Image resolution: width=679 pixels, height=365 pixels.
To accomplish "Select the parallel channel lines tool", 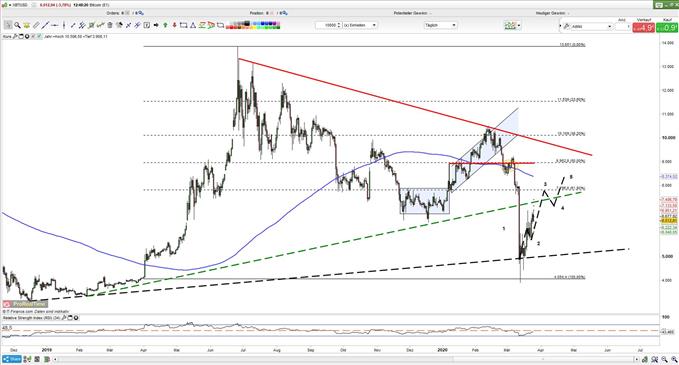I will (82, 25).
